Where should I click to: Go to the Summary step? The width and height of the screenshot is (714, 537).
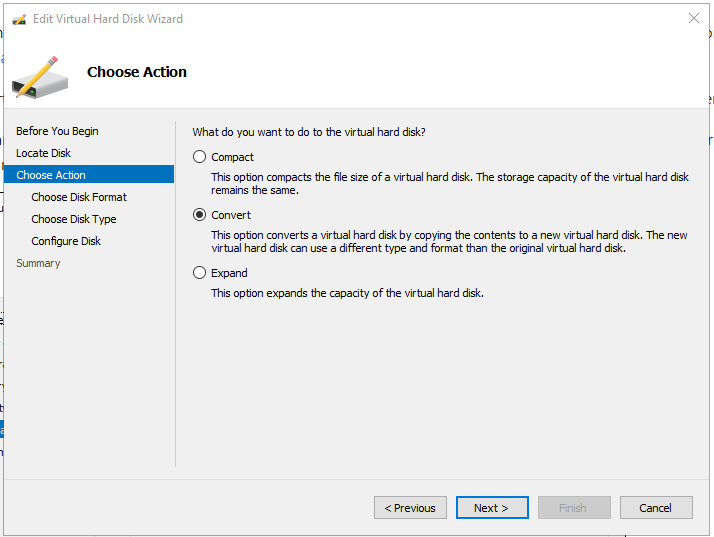tap(38, 263)
